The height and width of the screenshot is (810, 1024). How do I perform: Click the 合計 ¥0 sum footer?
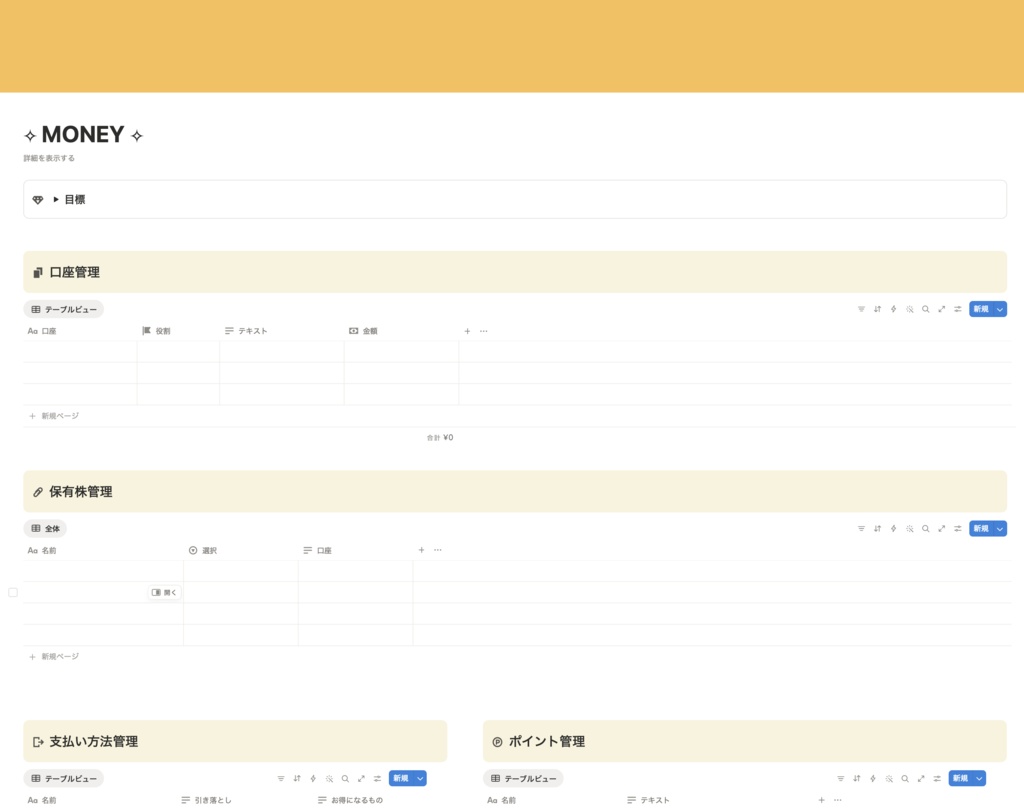coord(440,438)
